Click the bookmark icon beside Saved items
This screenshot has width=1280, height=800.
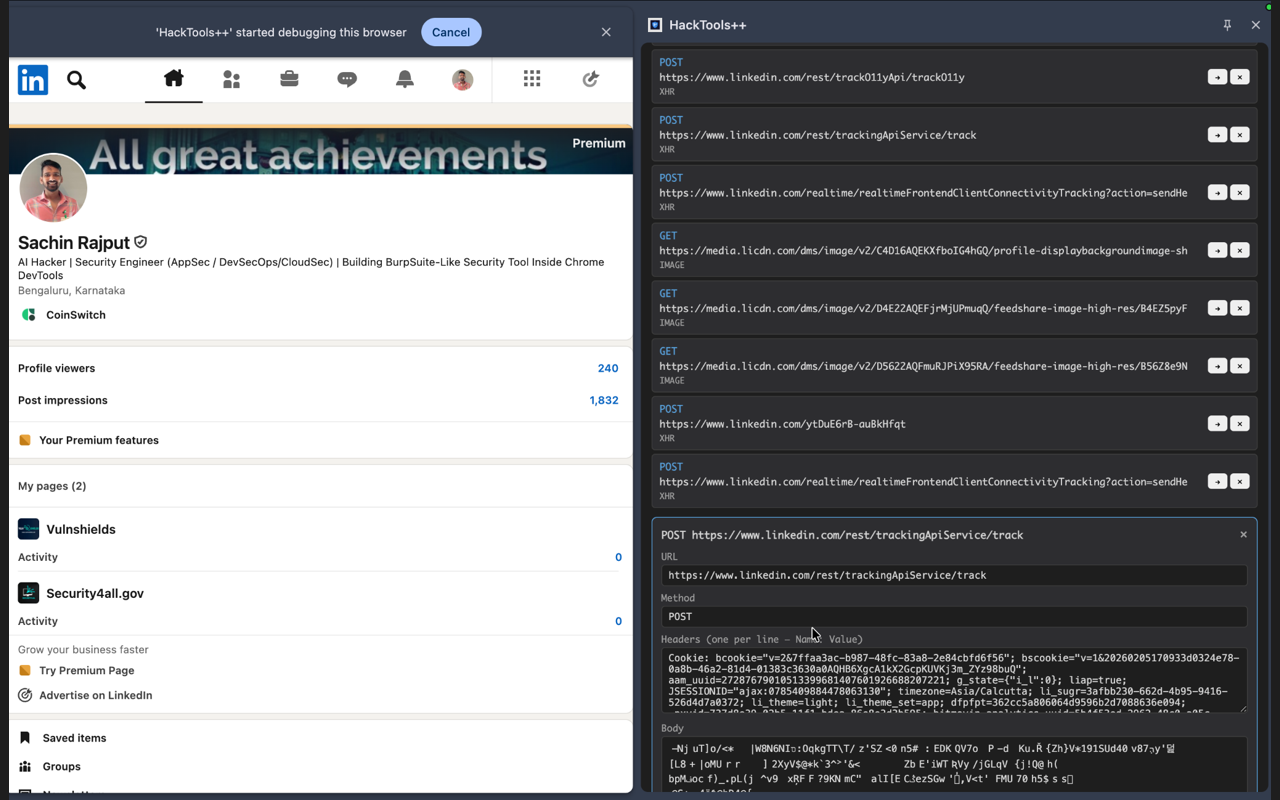pyautogui.click(x=25, y=738)
